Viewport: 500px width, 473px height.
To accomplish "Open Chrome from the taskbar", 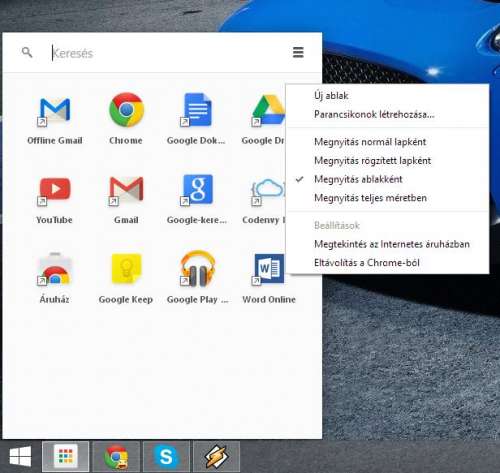I will pos(116,457).
